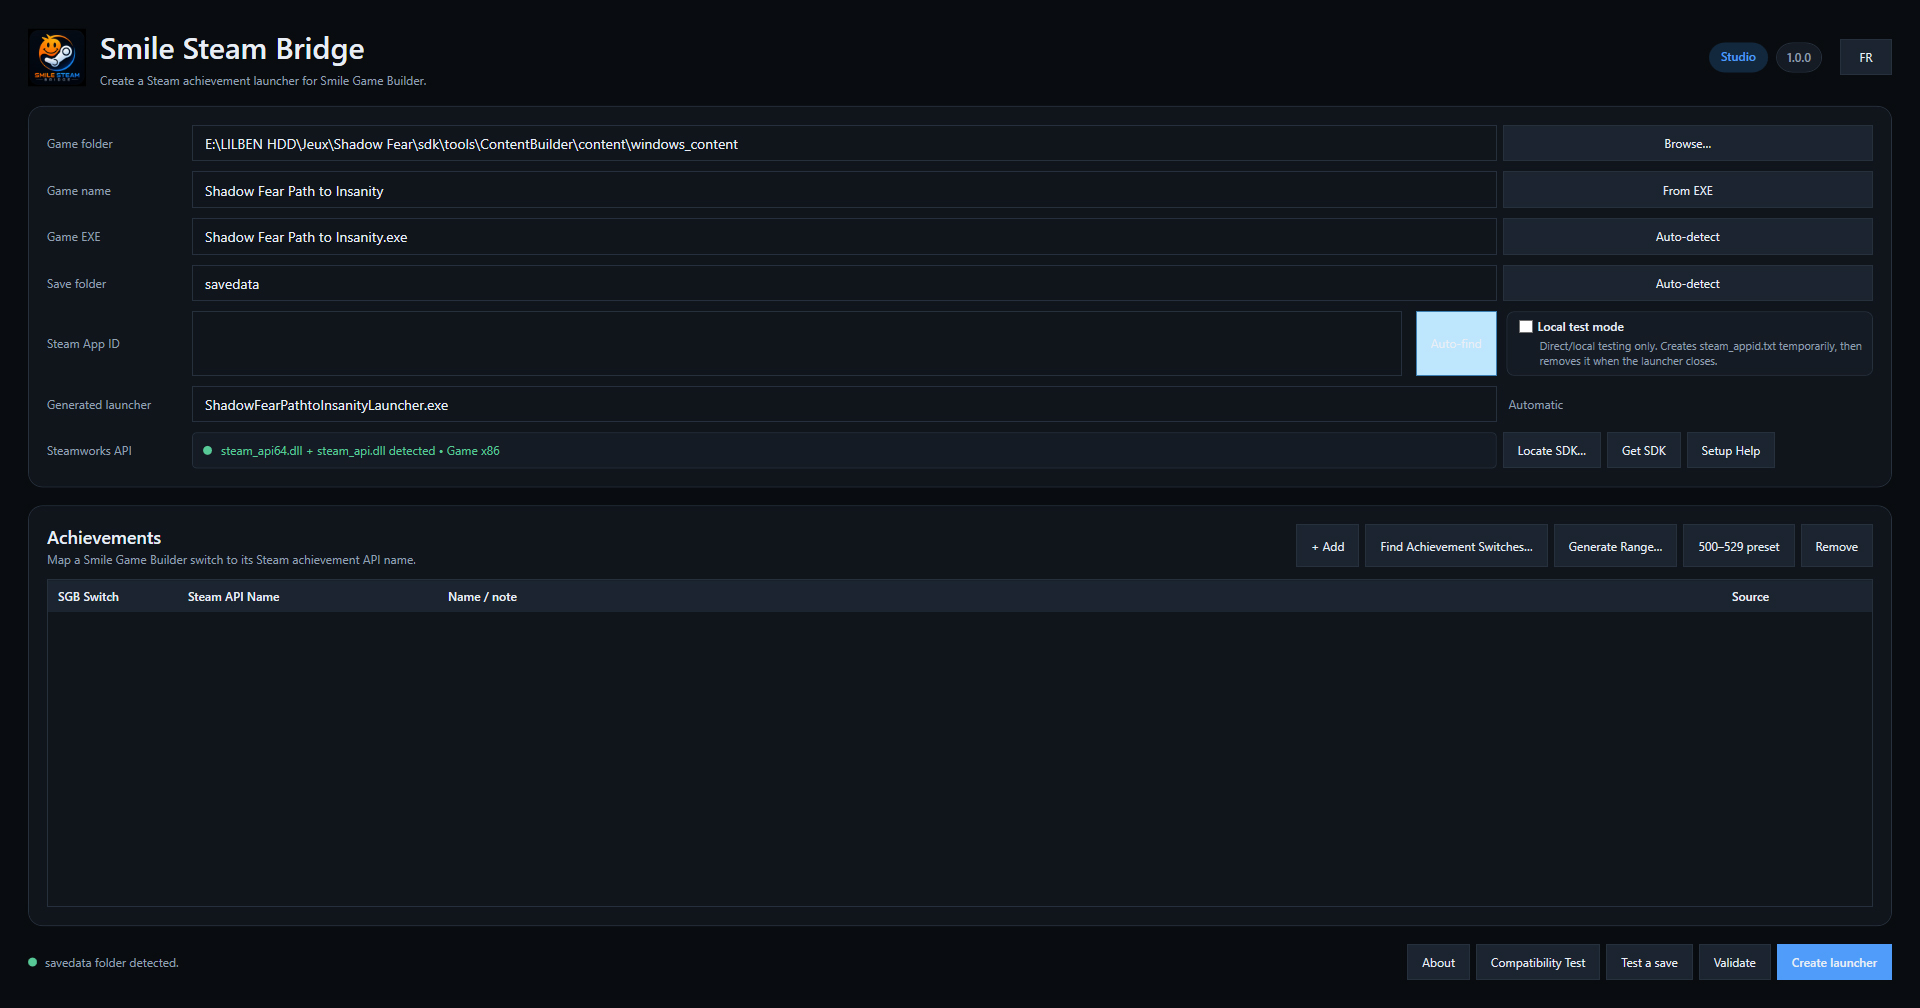Click the Smile Steam Bridge logo icon
This screenshot has height=1008, width=1920.
point(57,57)
